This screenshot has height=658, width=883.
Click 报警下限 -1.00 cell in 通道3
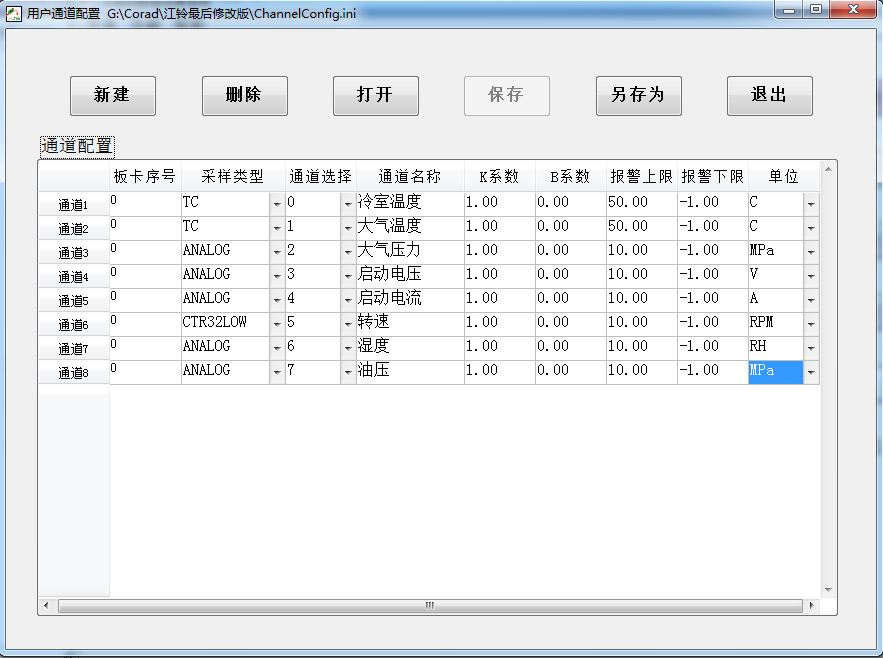tap(712, 252)
